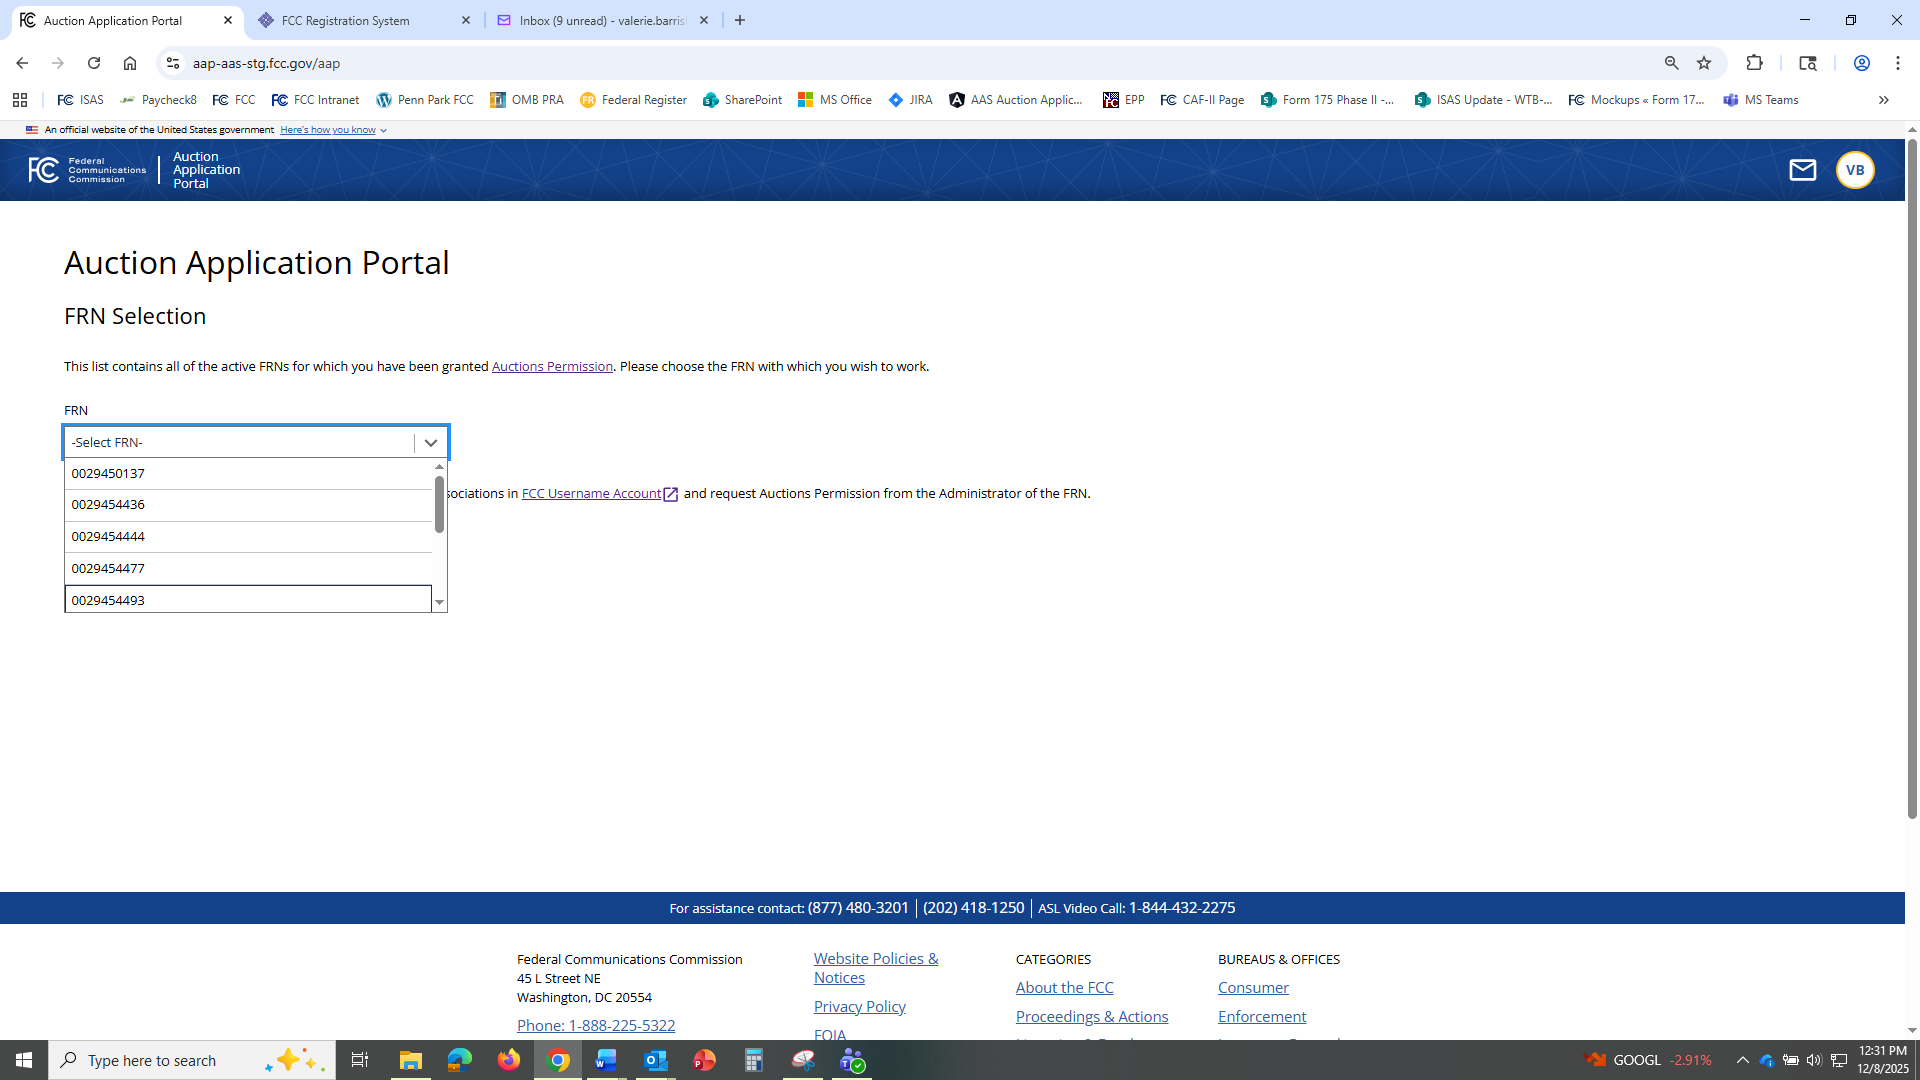1920x1080 pixels.
Task: Open File Explorer from taskbar
Action: coord(410,1060)
